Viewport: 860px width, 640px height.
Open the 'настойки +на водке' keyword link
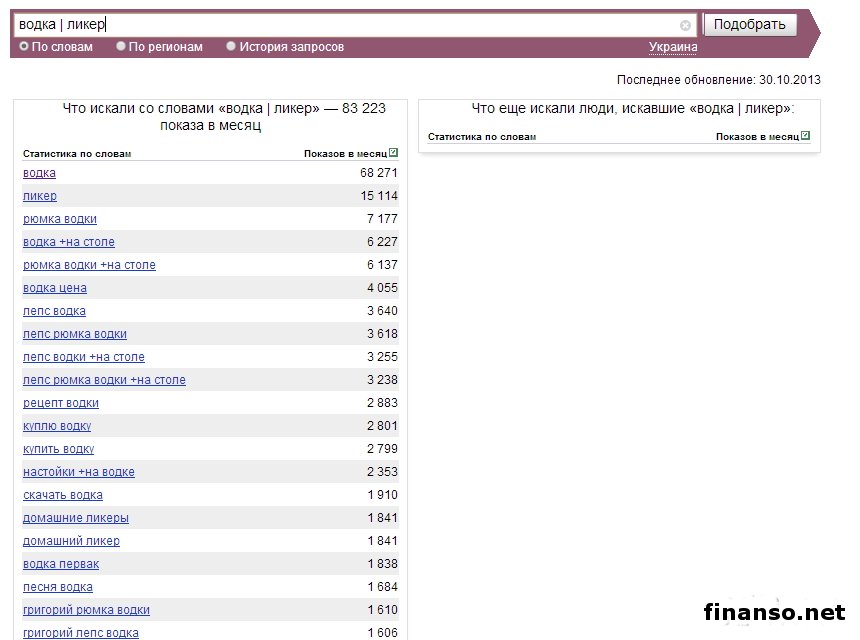coord(79,472)
